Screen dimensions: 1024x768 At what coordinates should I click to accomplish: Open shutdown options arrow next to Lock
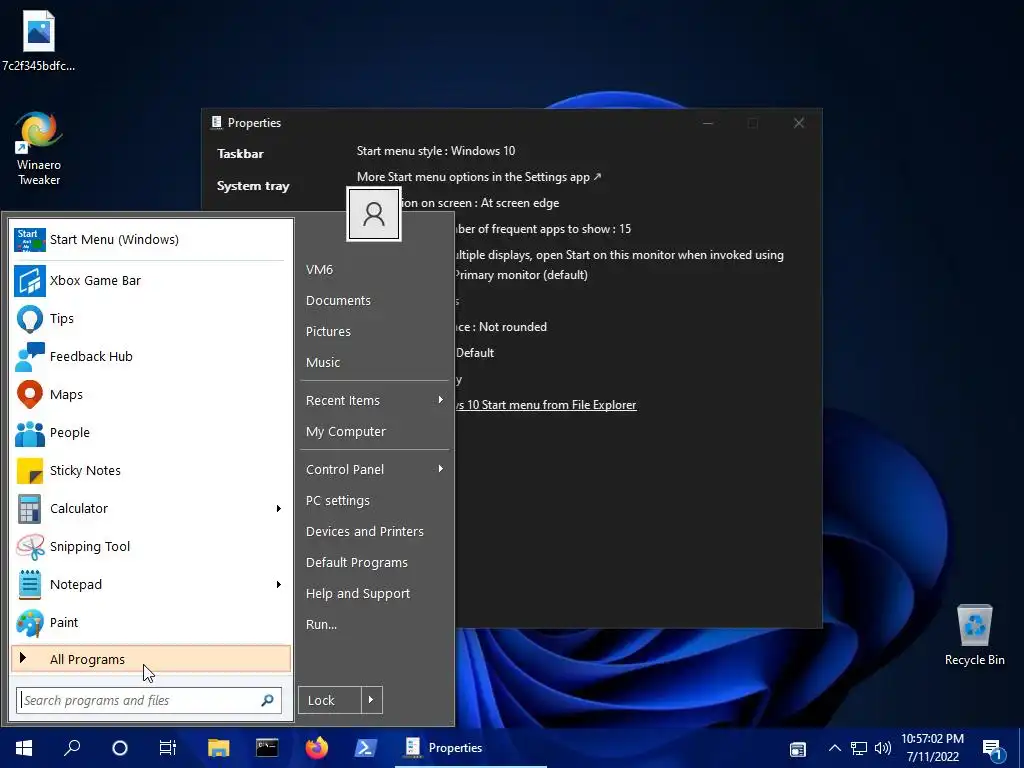[371, 700]
